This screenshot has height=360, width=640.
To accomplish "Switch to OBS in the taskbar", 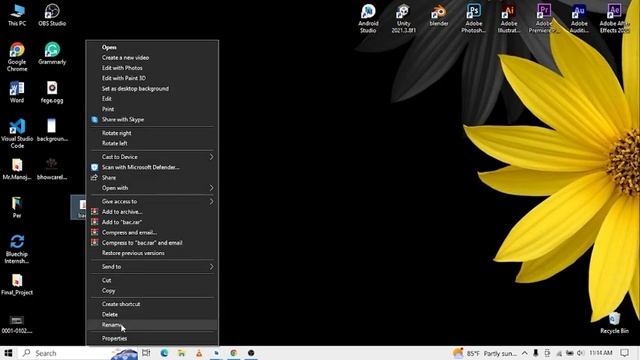I will 251,353.
